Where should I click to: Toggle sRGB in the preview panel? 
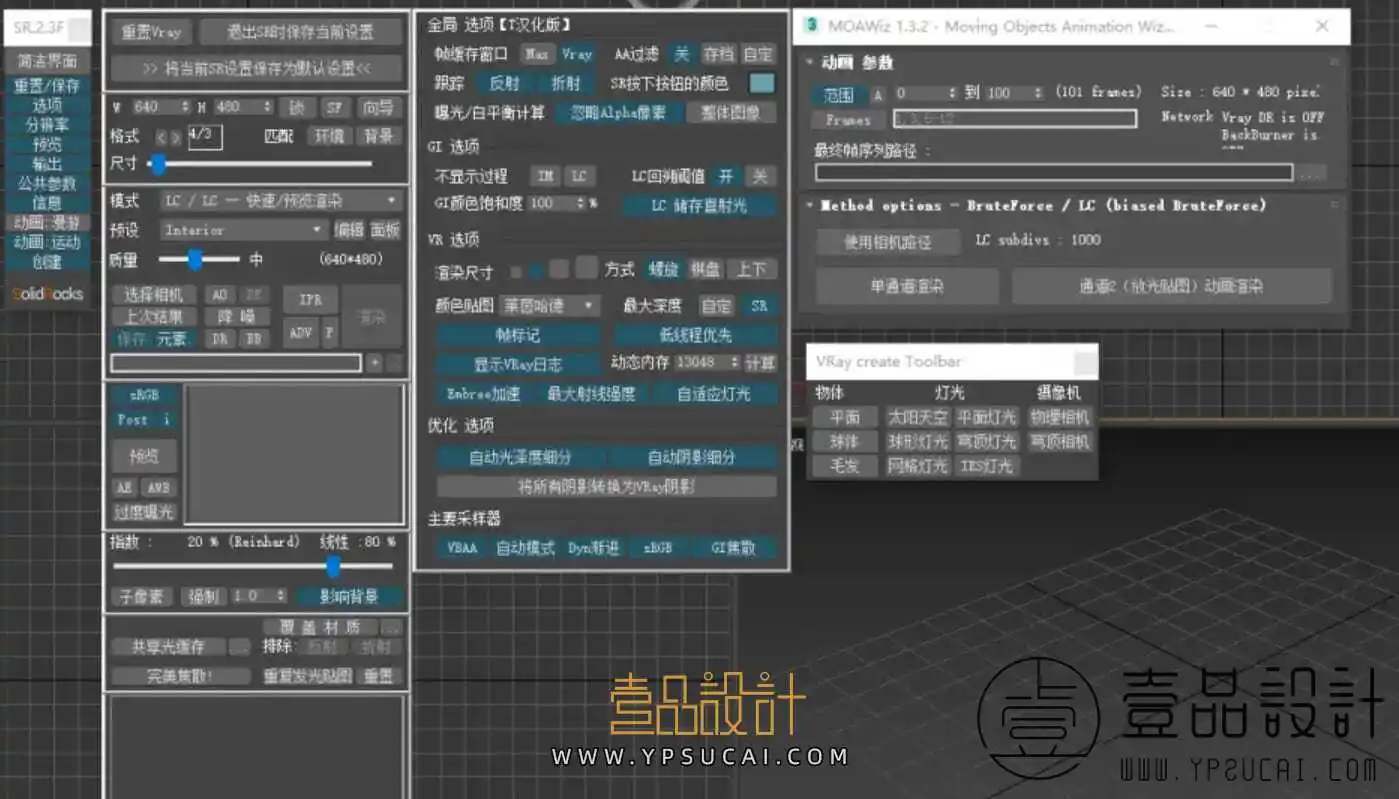[x=144, y=395]
